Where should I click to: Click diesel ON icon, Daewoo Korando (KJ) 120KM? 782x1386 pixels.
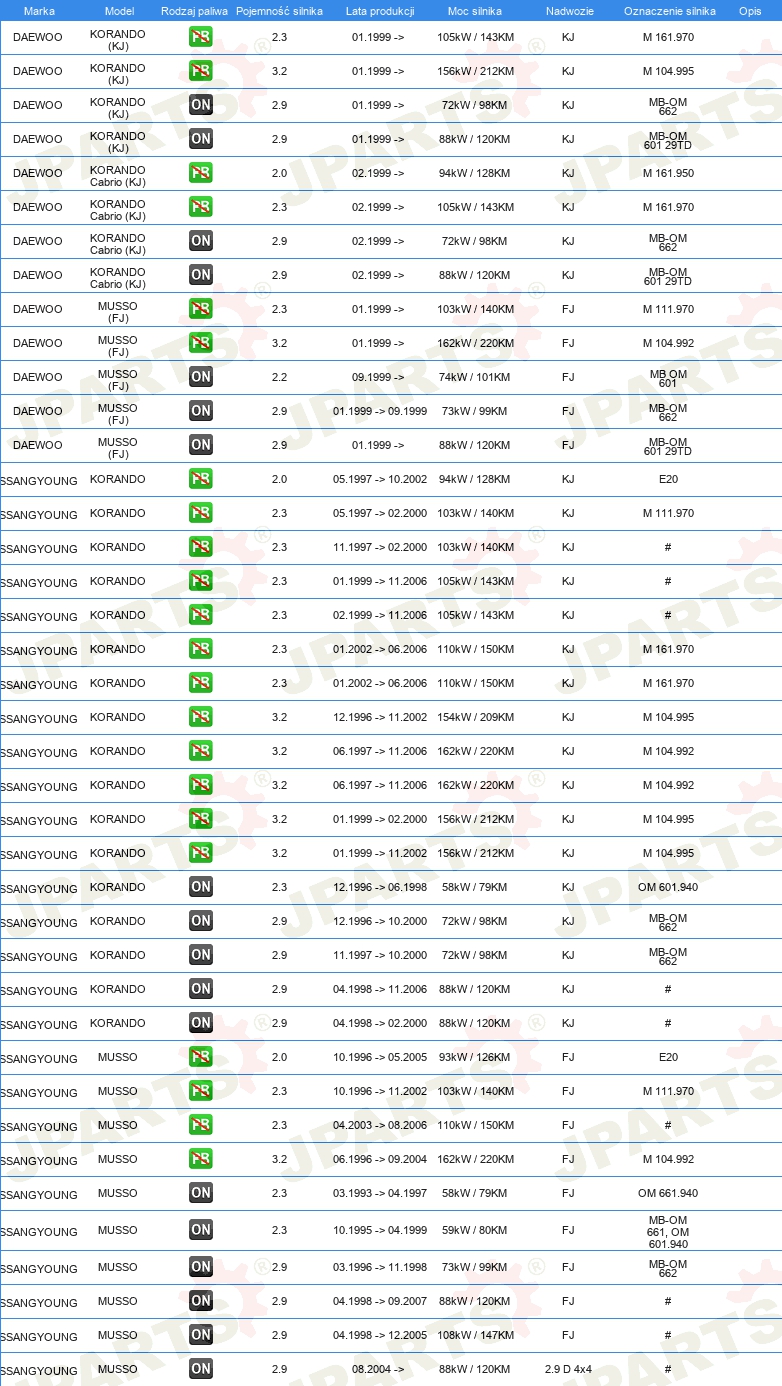click(x=201, y=139)
